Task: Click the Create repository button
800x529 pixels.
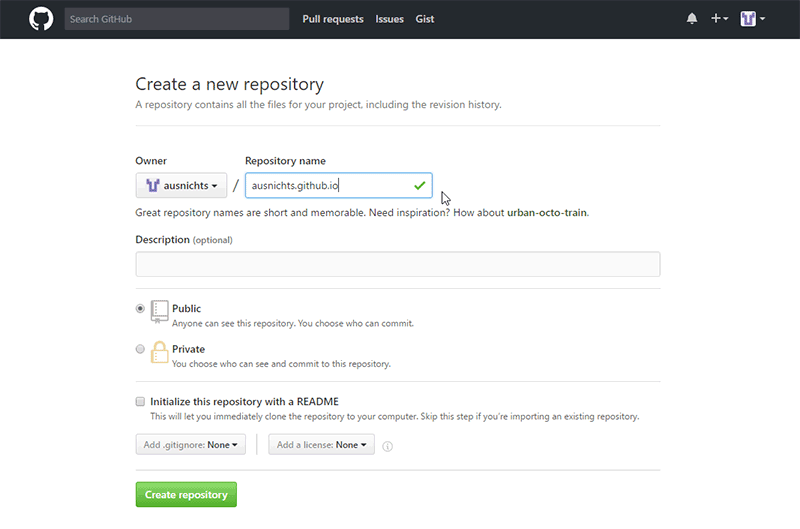Action: tap(186, 494)
